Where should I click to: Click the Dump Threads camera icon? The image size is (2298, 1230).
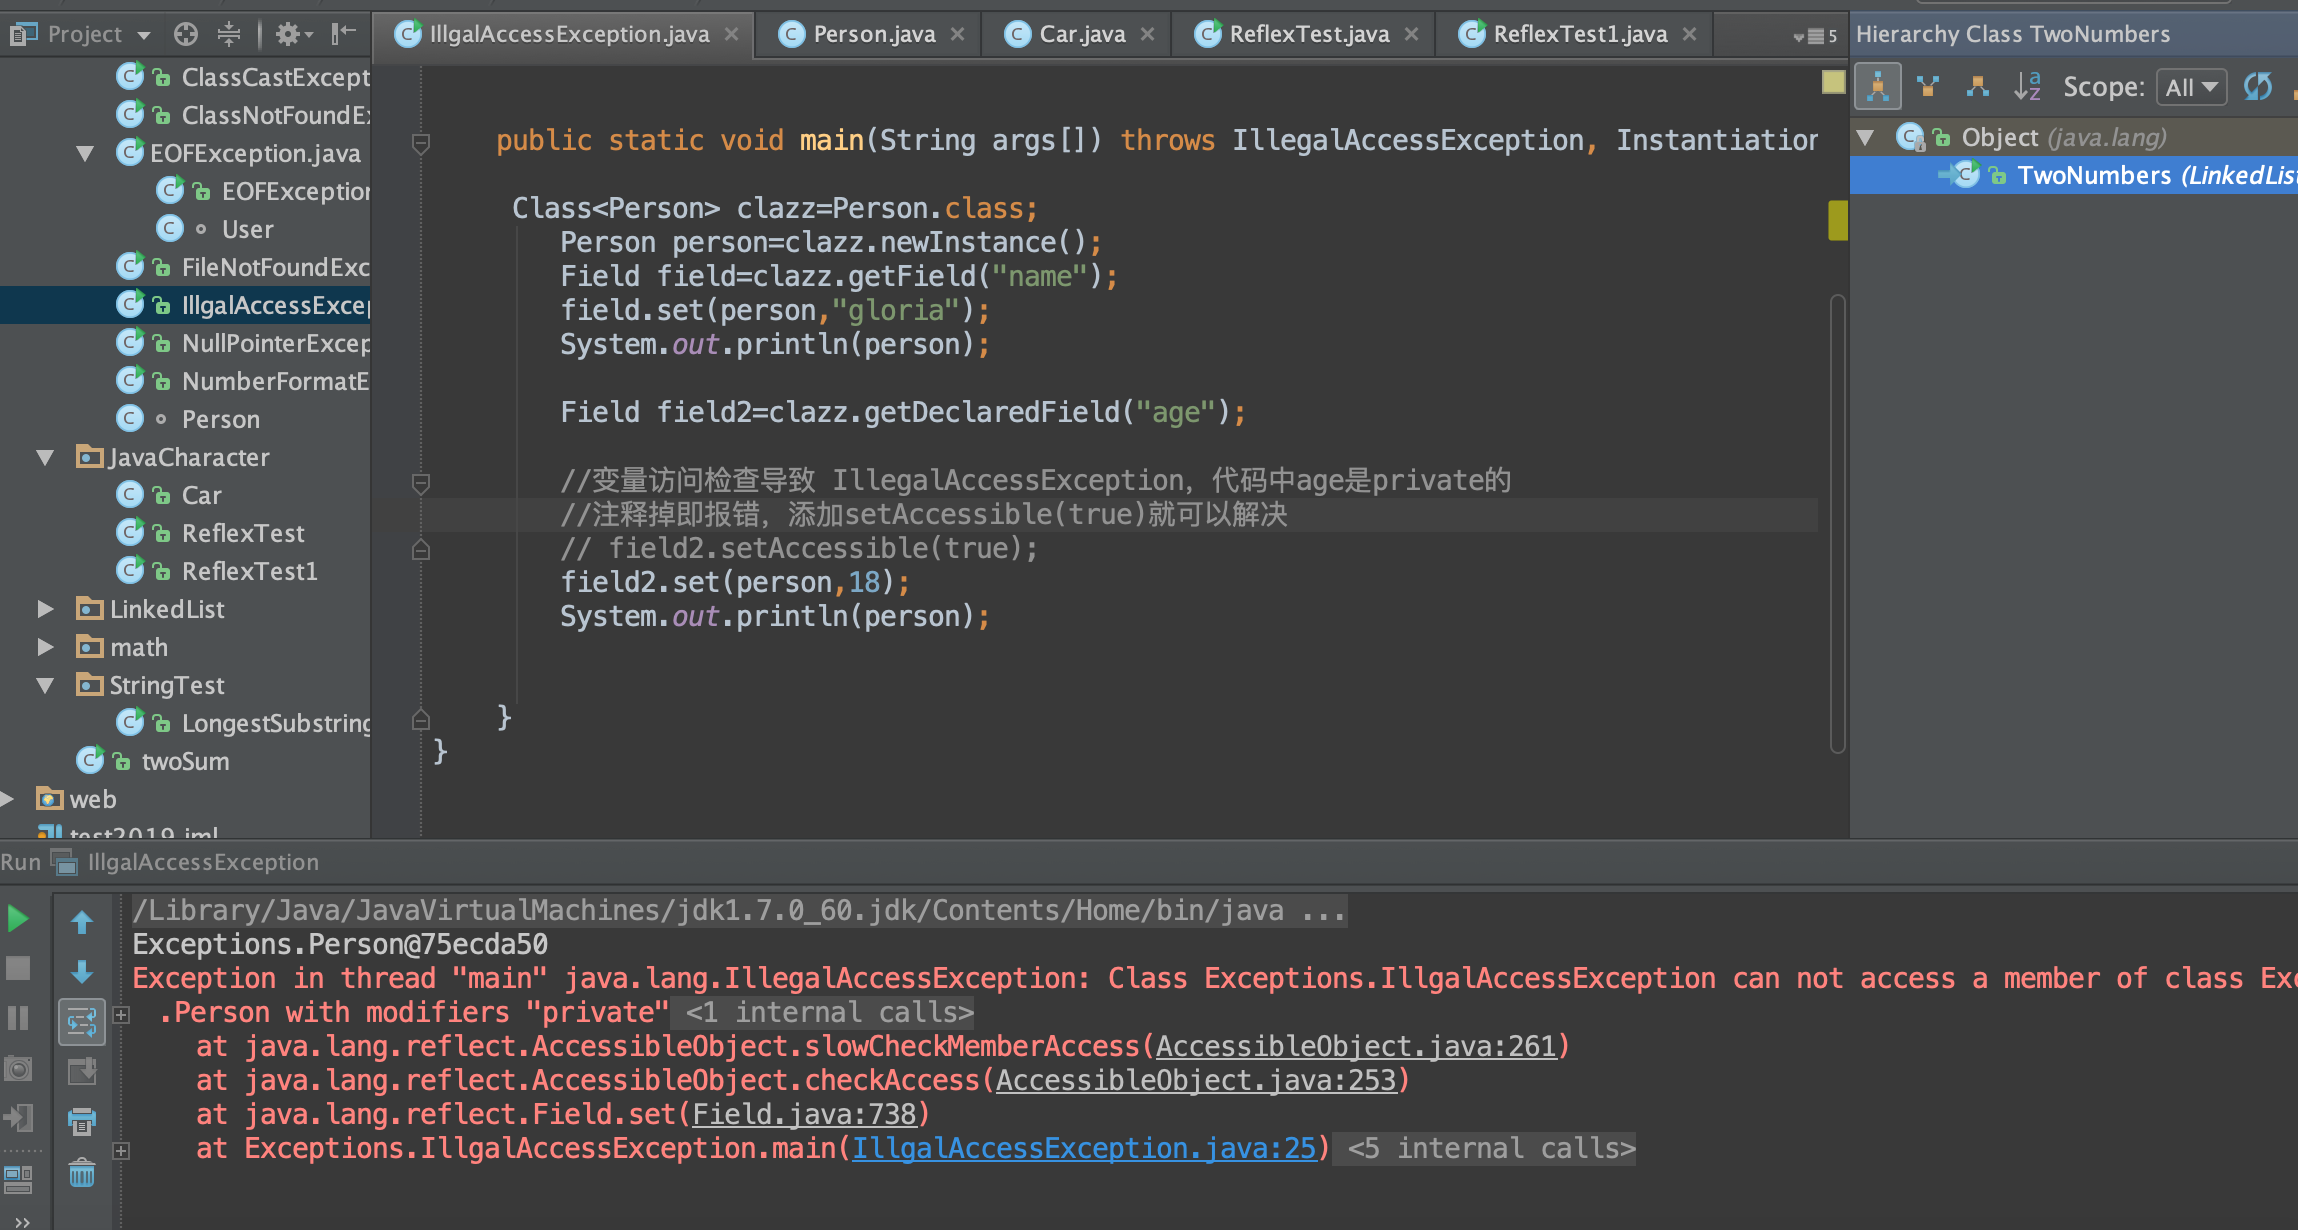pyautogui.click(x=18, y=1069)
